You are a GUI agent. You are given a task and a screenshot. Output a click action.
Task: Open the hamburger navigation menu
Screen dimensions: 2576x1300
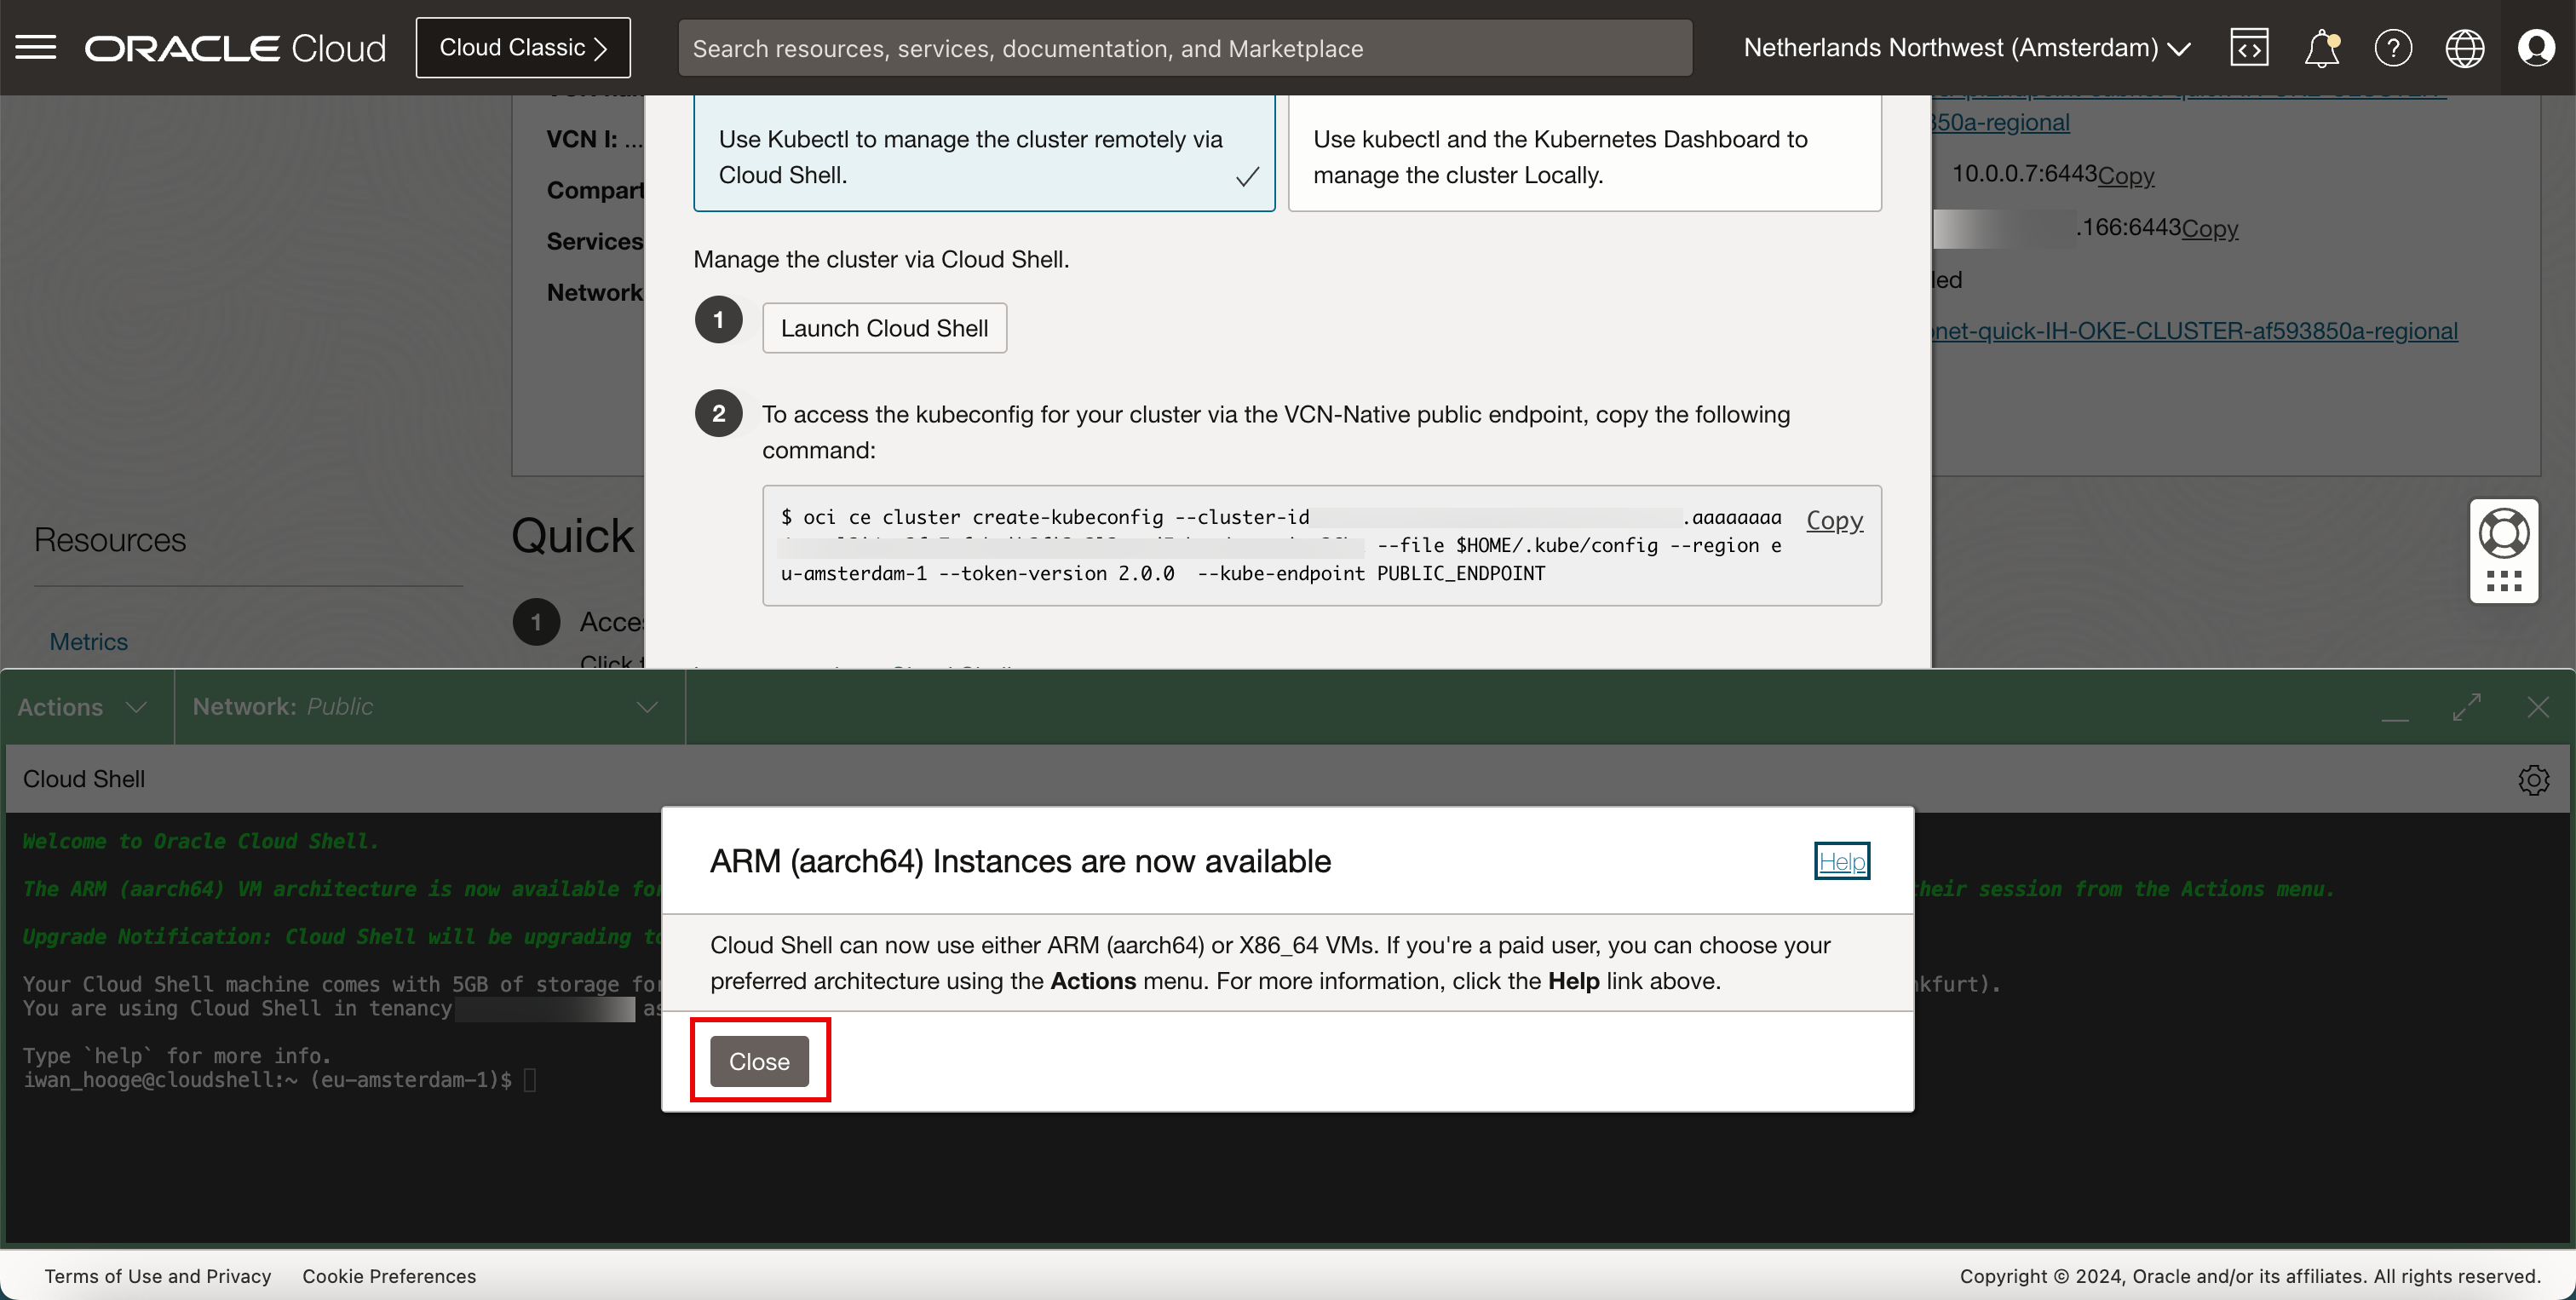click(x=36, y=47)
